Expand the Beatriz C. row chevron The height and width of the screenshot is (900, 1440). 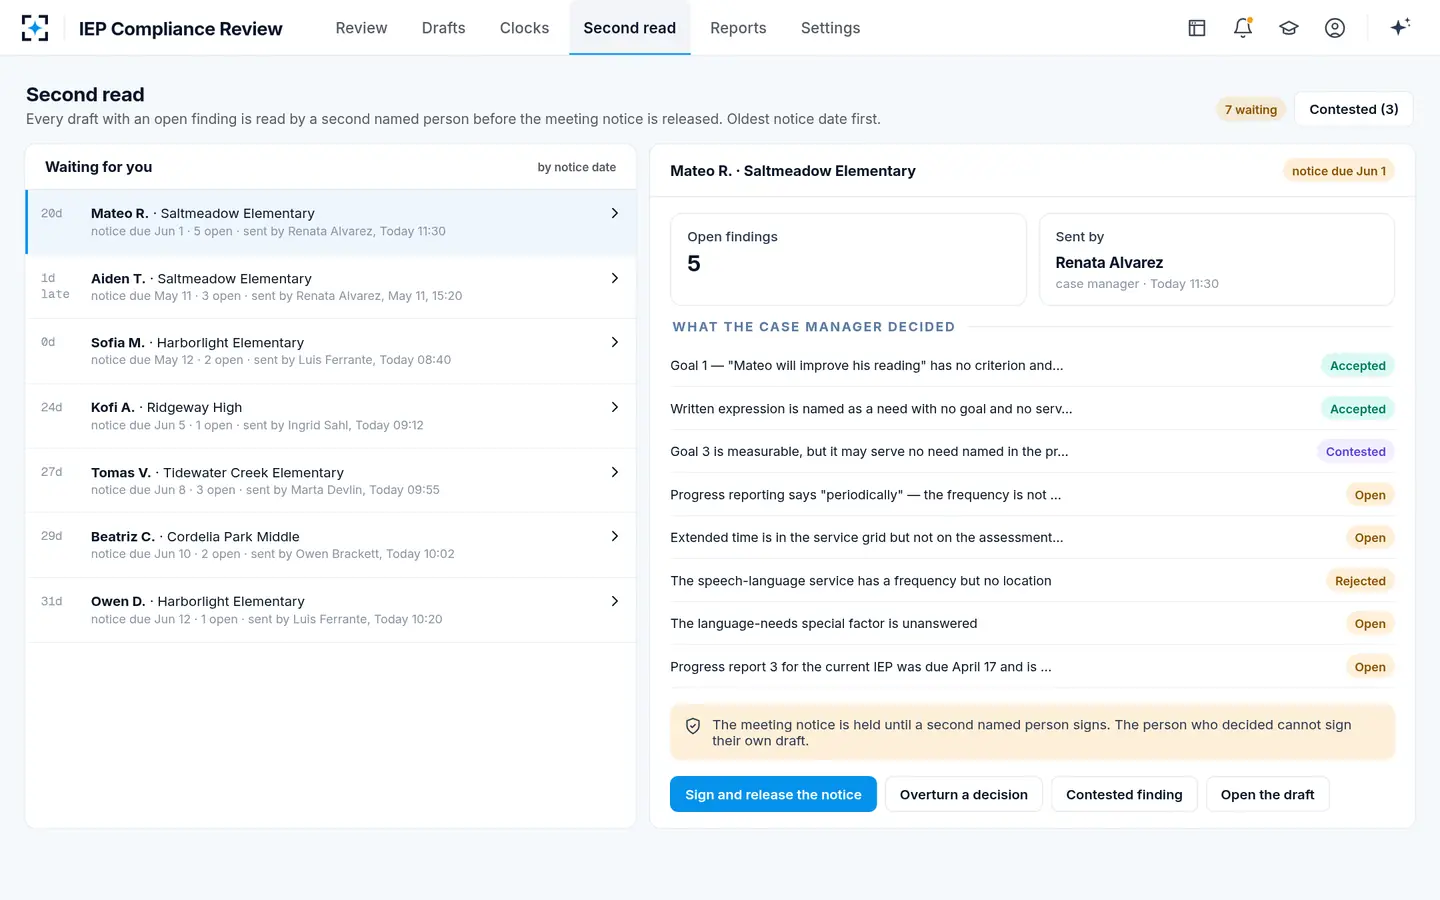click(615, 536)
